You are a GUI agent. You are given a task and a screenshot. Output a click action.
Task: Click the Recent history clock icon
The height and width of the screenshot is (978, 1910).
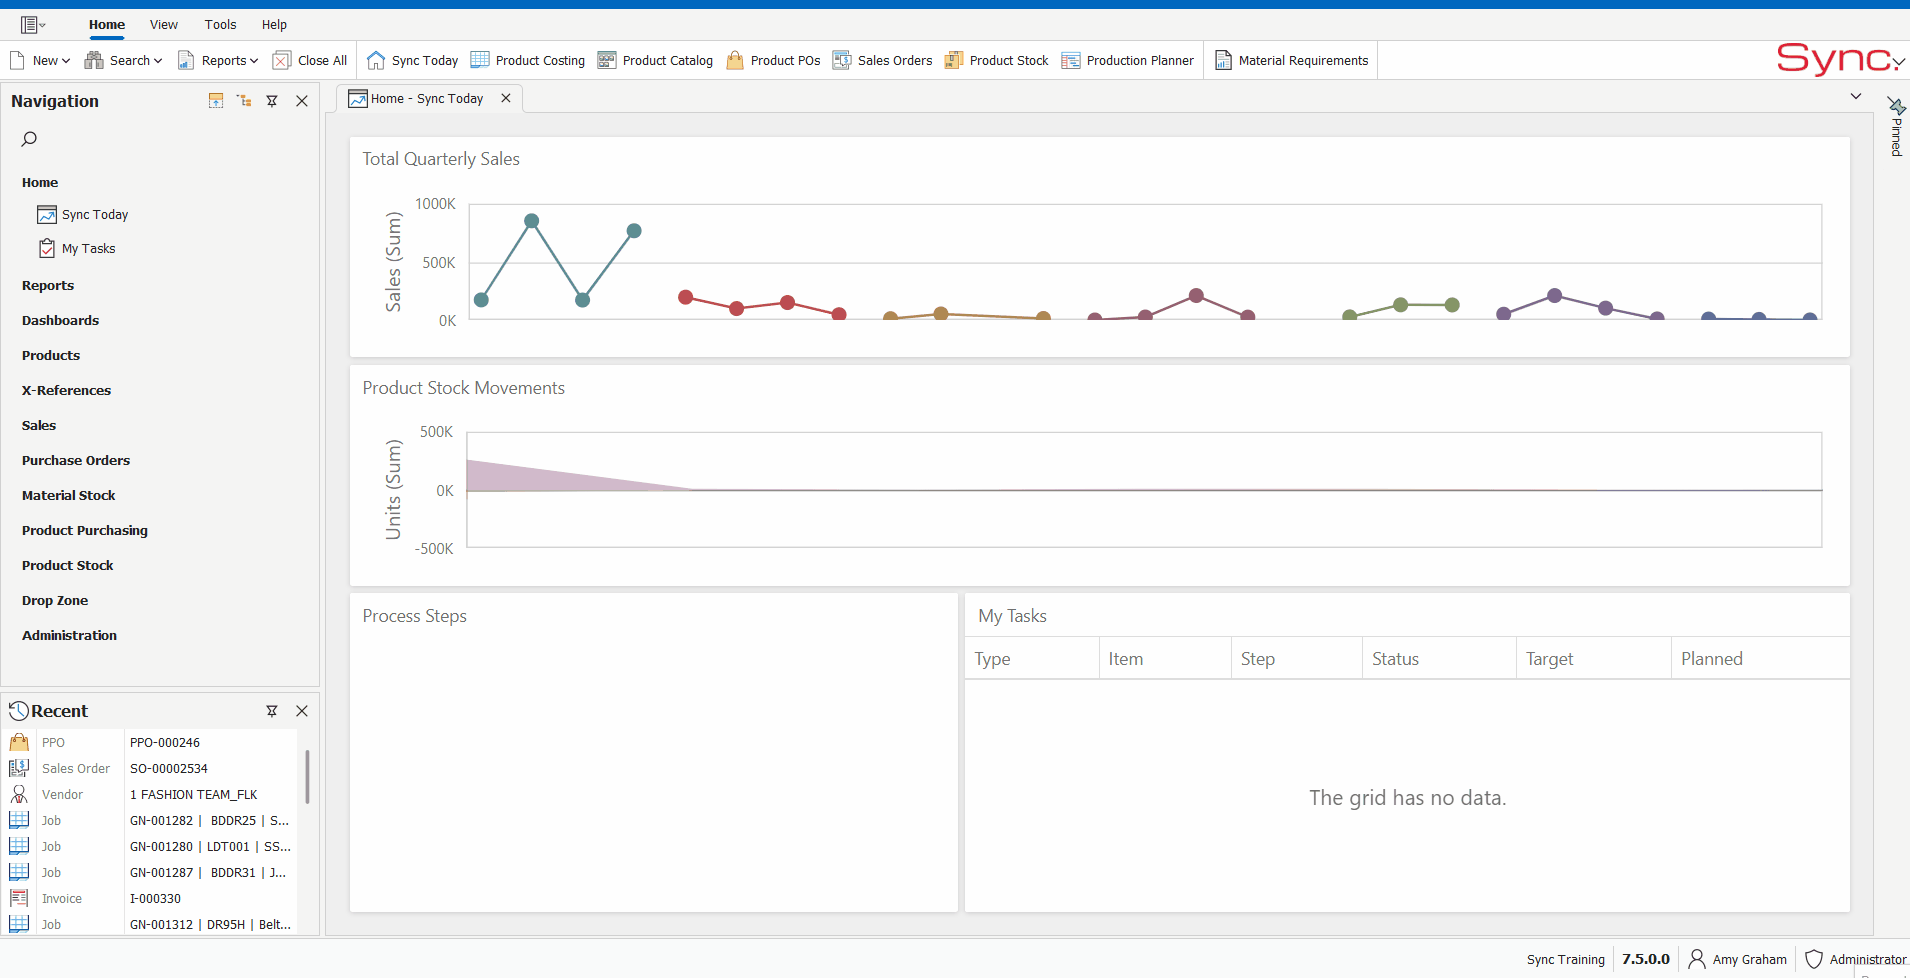point(19,711)
